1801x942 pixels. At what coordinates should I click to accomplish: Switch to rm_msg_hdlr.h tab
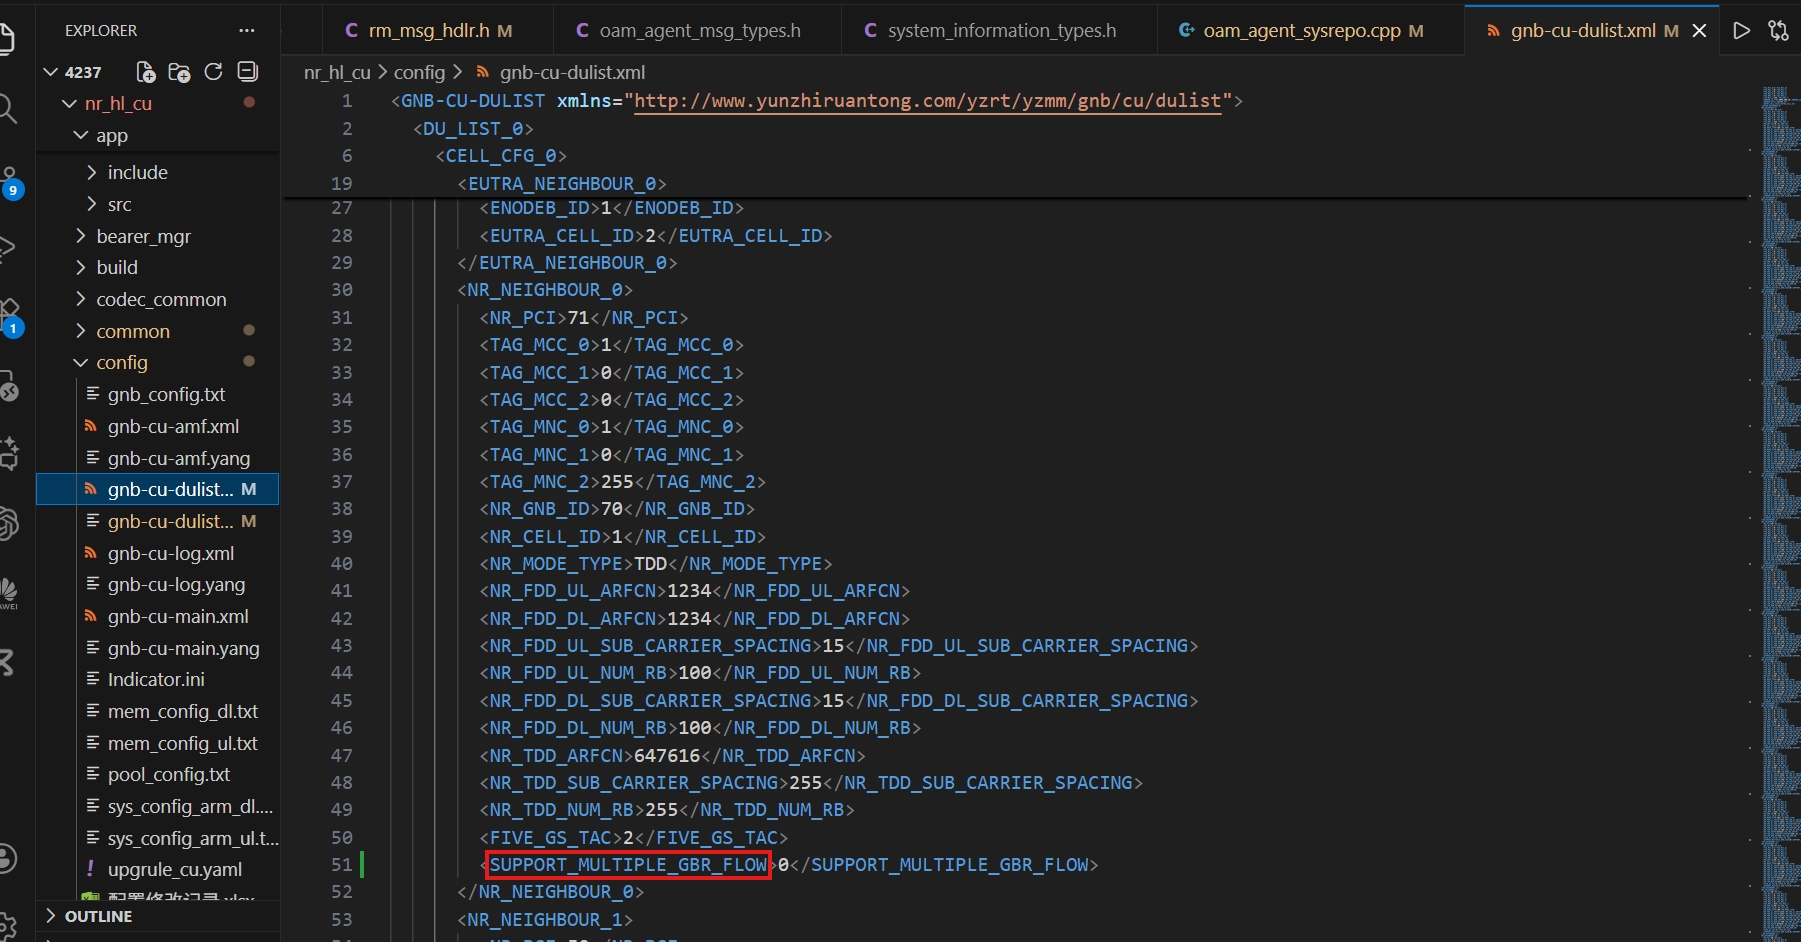click(x=428, y=31)
